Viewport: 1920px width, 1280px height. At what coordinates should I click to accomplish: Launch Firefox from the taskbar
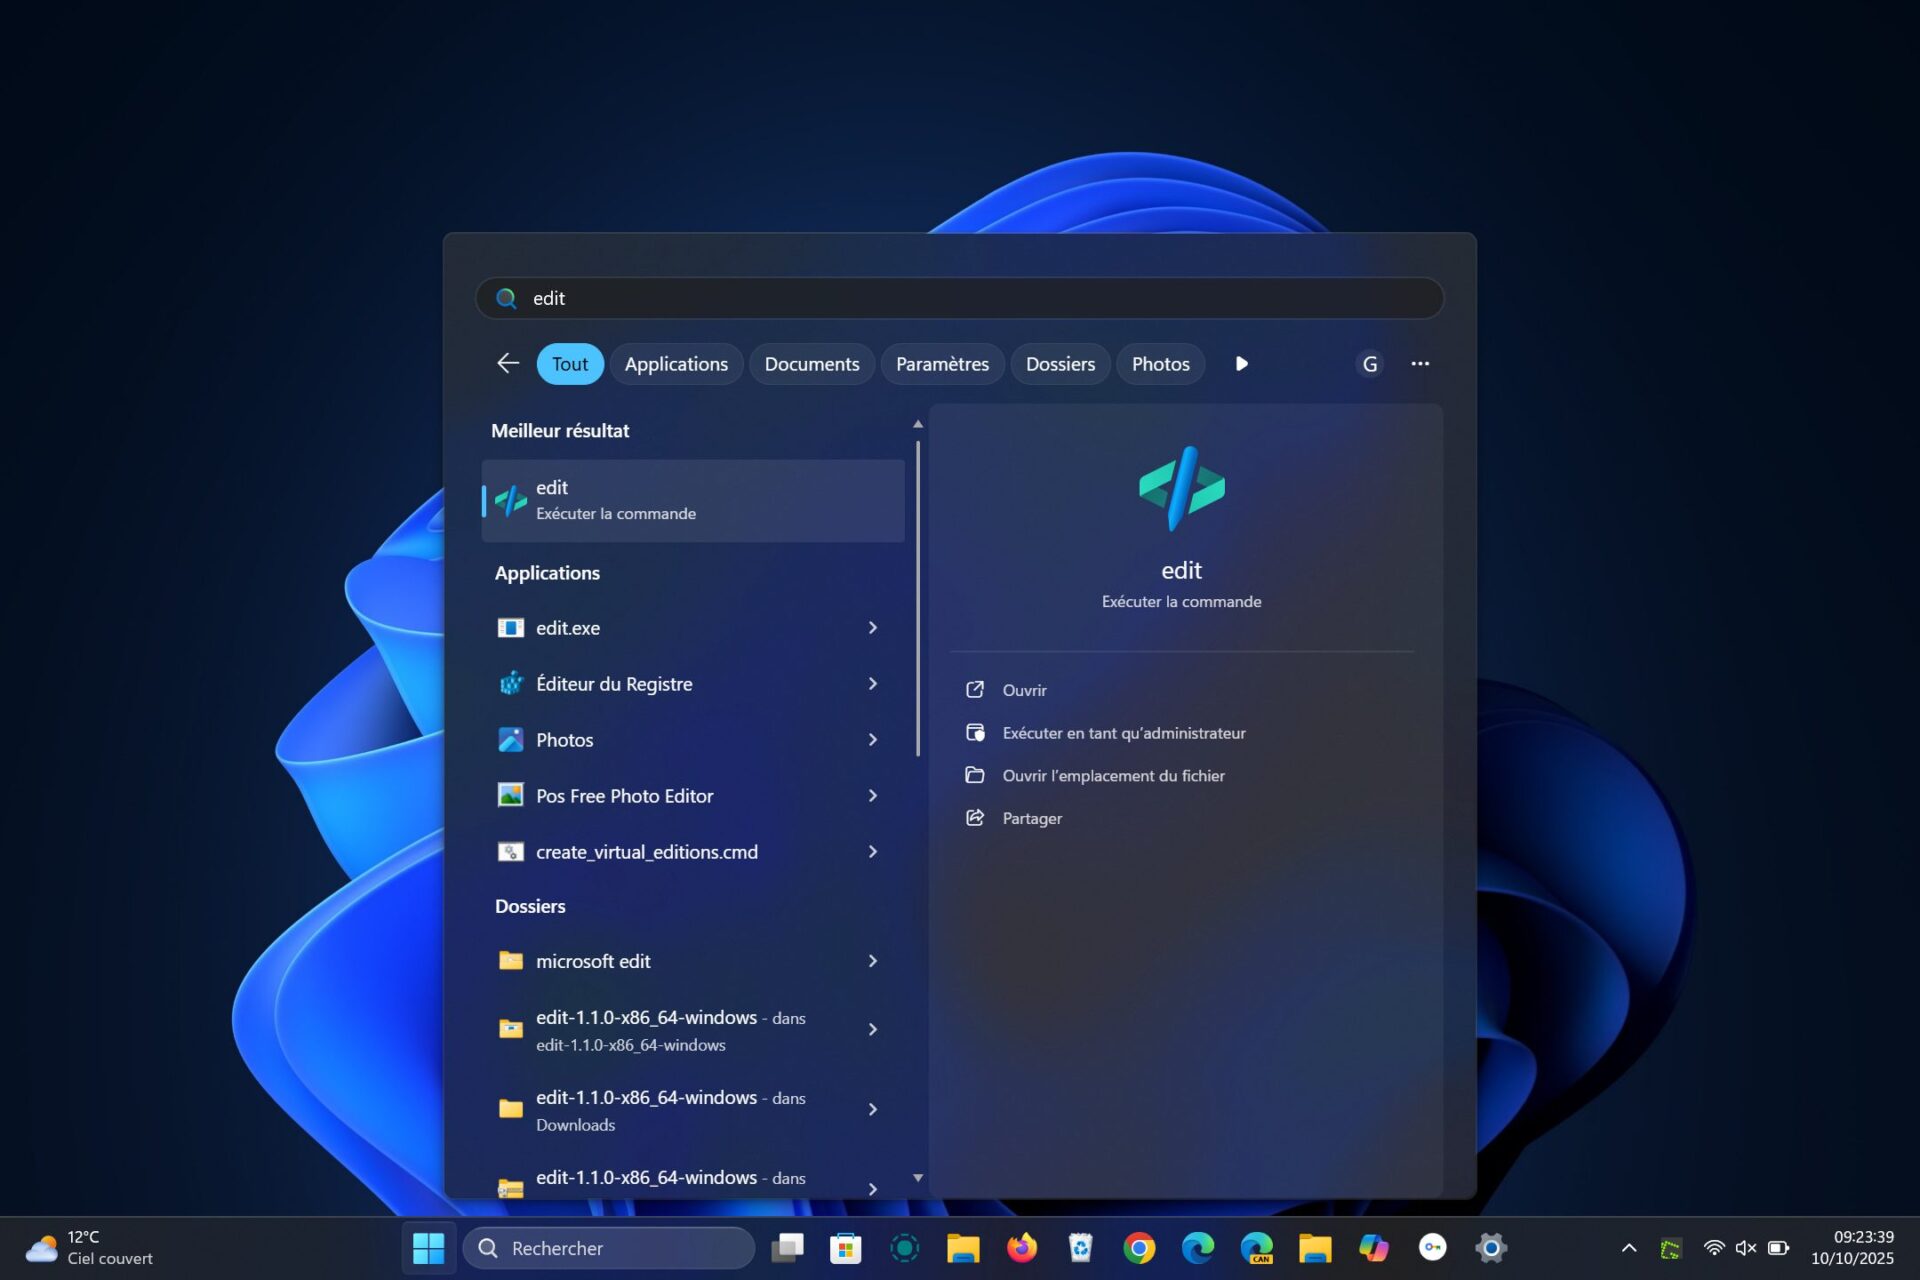coord(1021,1248)
